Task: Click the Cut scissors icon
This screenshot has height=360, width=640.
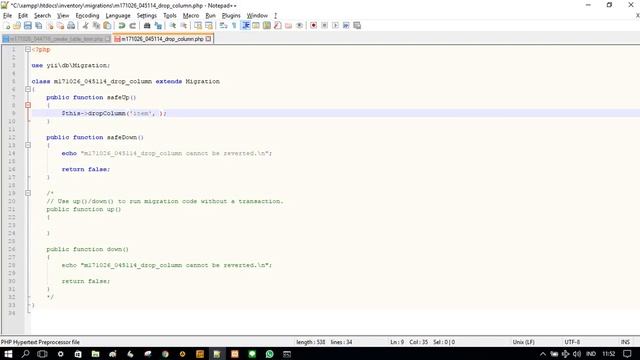Action: 86,26
